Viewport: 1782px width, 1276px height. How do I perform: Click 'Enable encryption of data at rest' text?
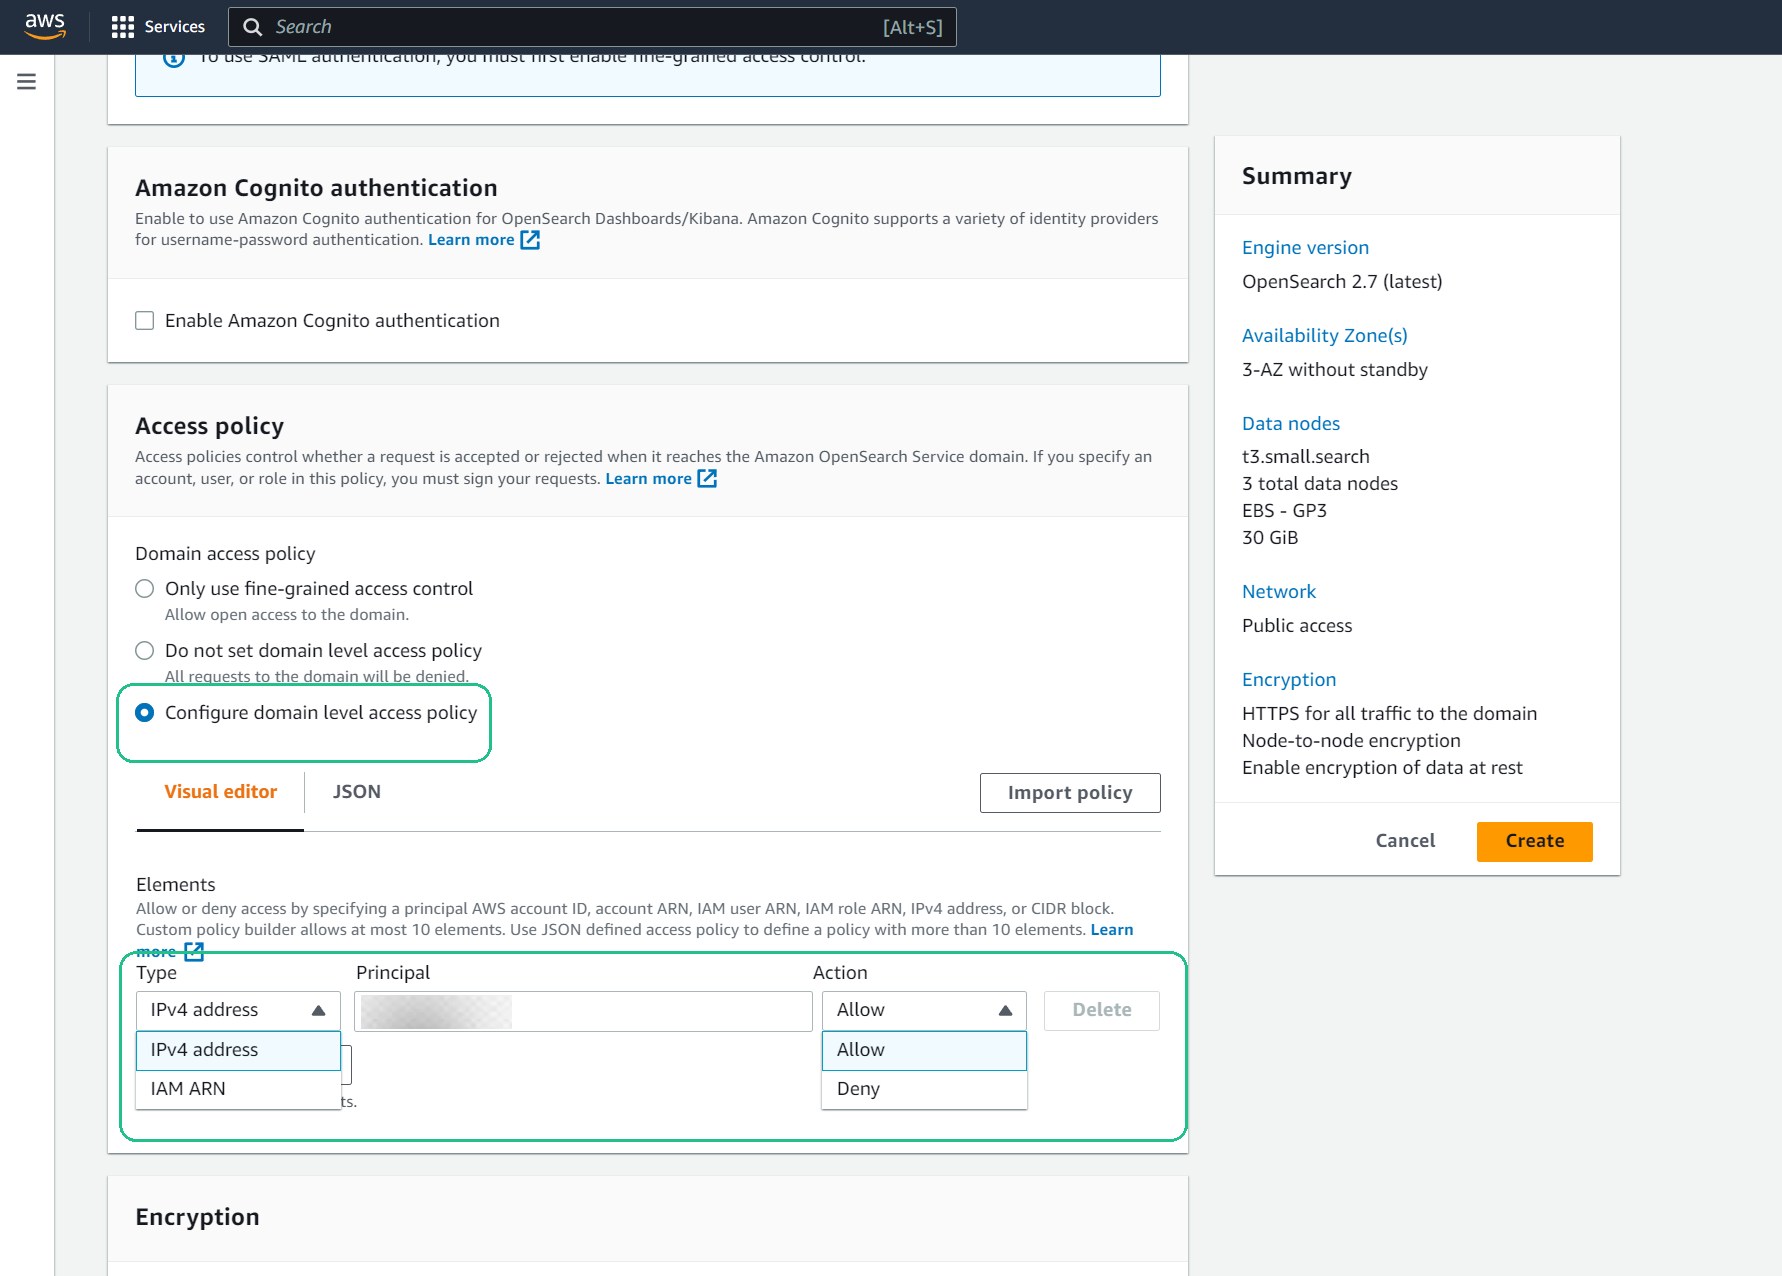pyautogui.click(x=1382, y=768)
